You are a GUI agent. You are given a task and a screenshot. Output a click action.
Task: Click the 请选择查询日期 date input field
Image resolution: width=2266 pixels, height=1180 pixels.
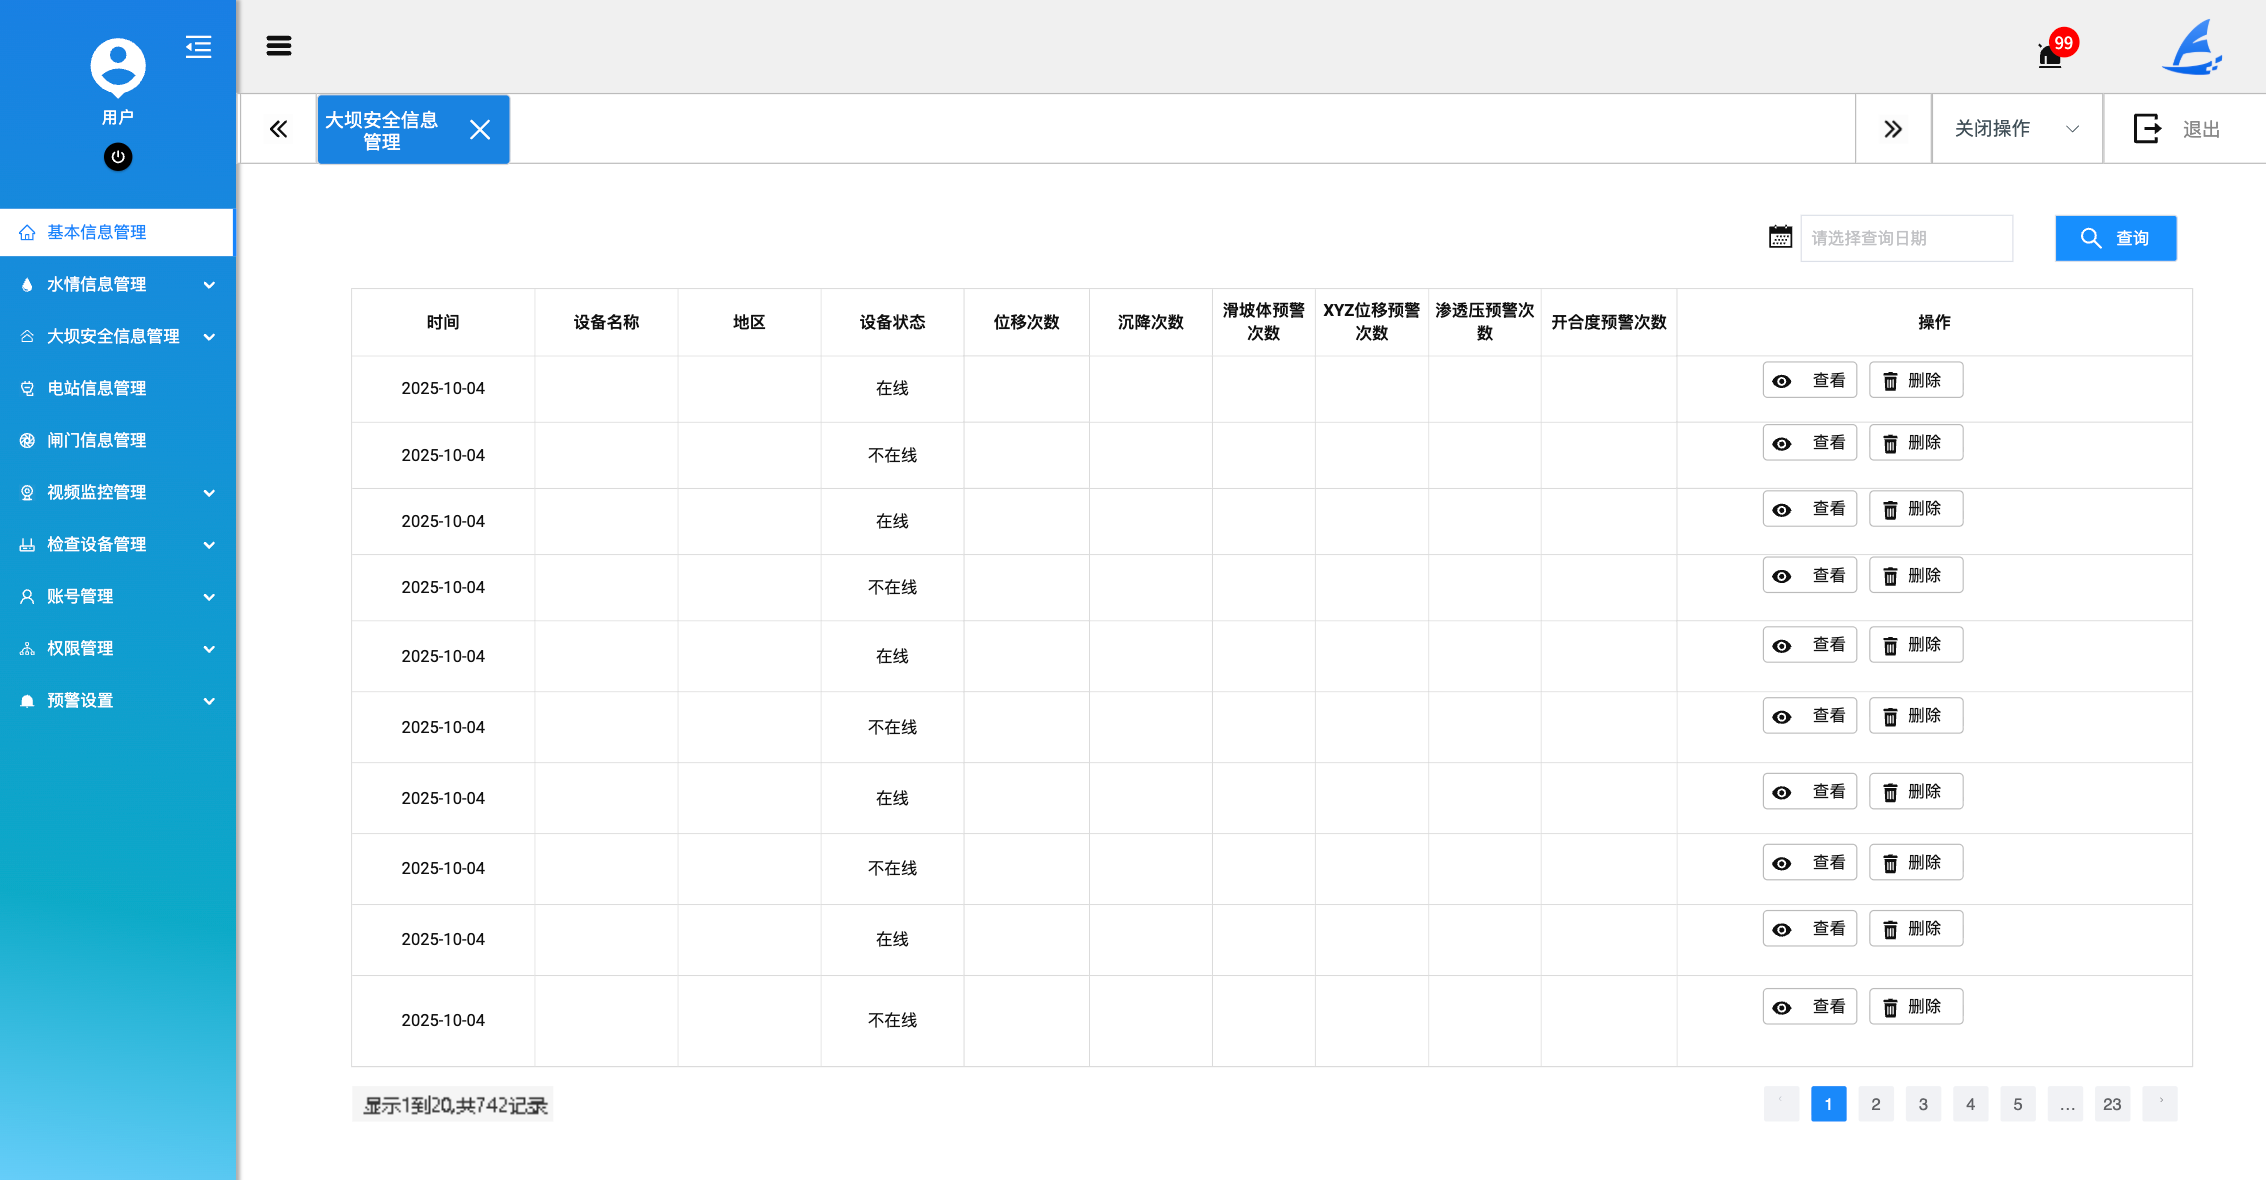(1905, 238)
